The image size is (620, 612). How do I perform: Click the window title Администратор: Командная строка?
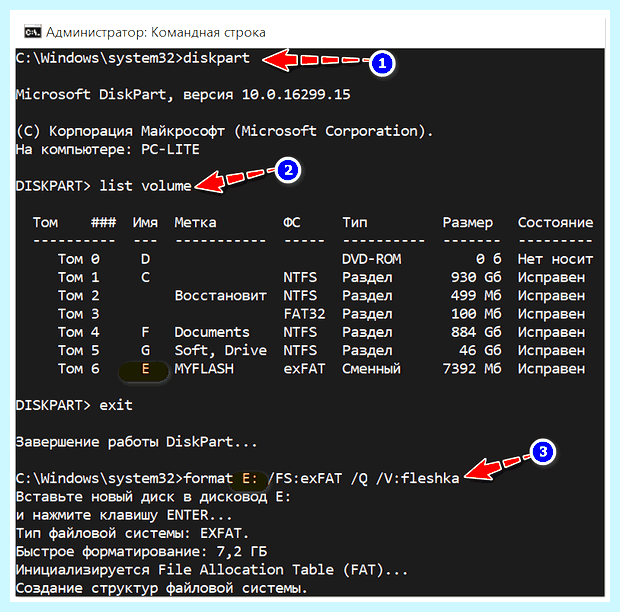click(156, 32)
